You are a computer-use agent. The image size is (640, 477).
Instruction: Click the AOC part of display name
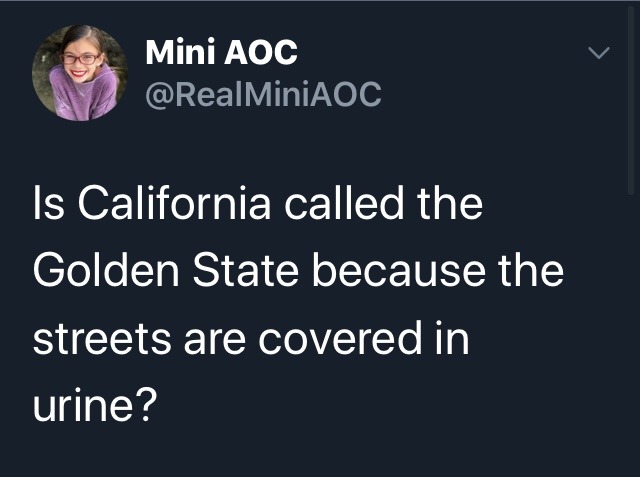pos(261,52)
